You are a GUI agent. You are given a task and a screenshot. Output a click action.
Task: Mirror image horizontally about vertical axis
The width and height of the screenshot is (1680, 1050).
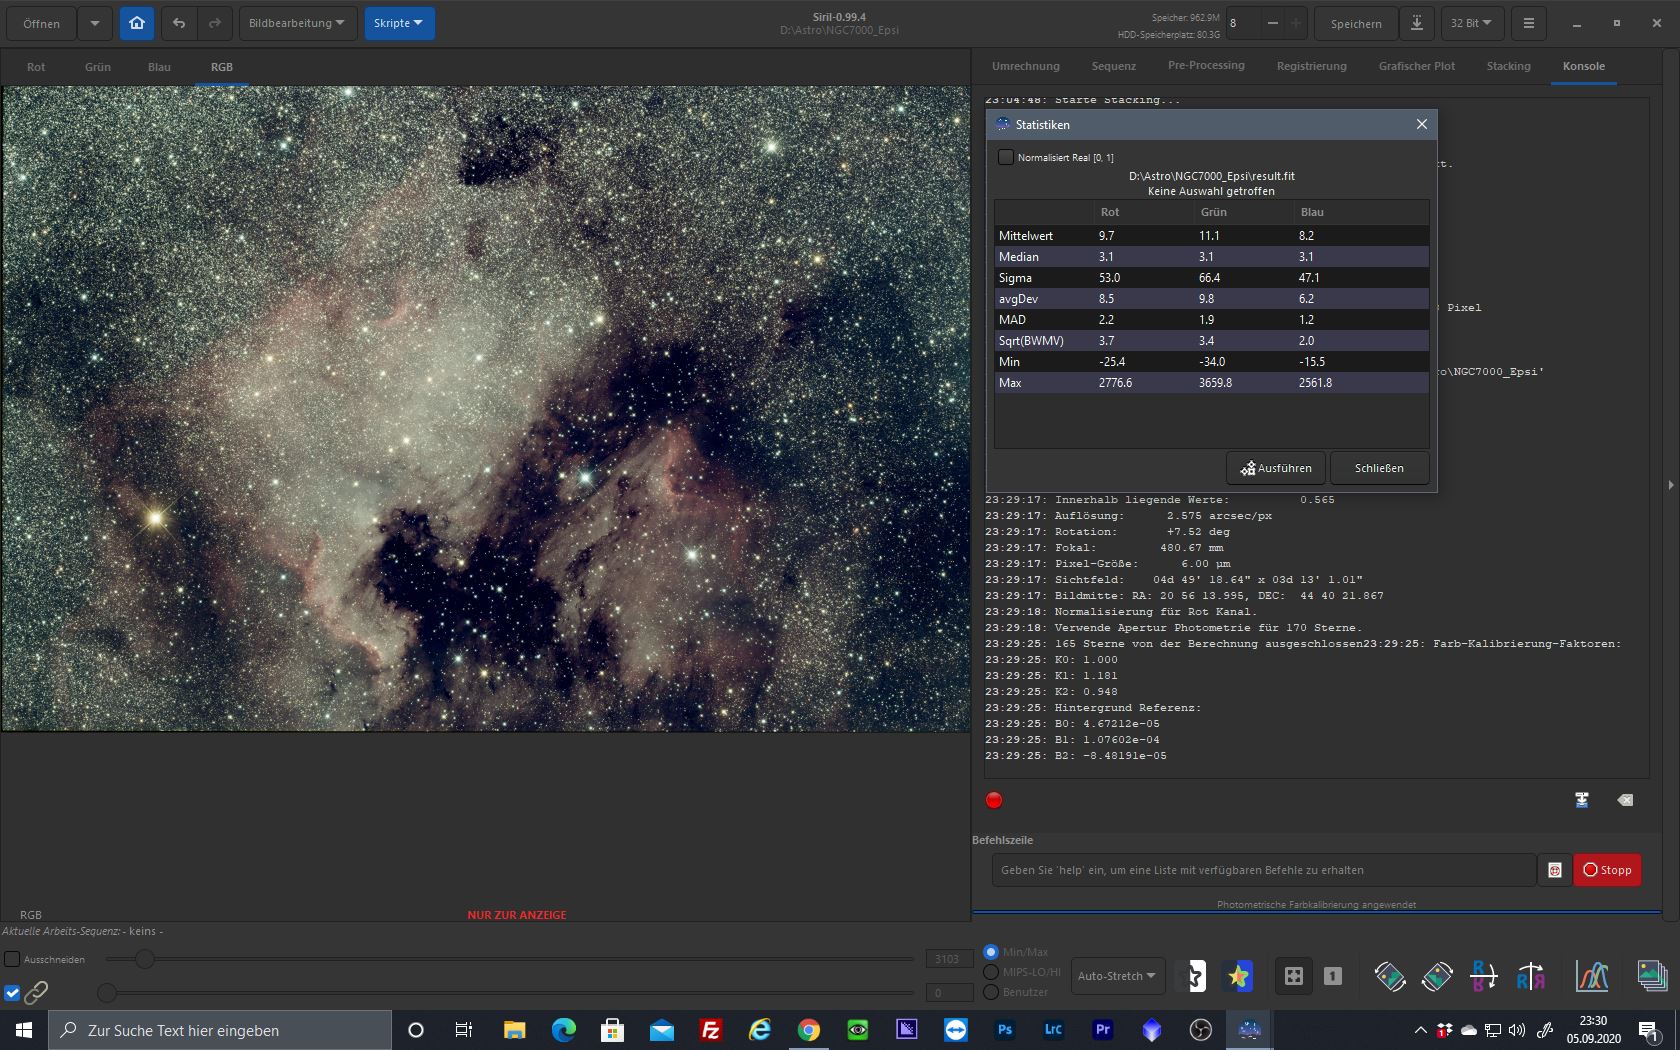(x=1531, y=976)
